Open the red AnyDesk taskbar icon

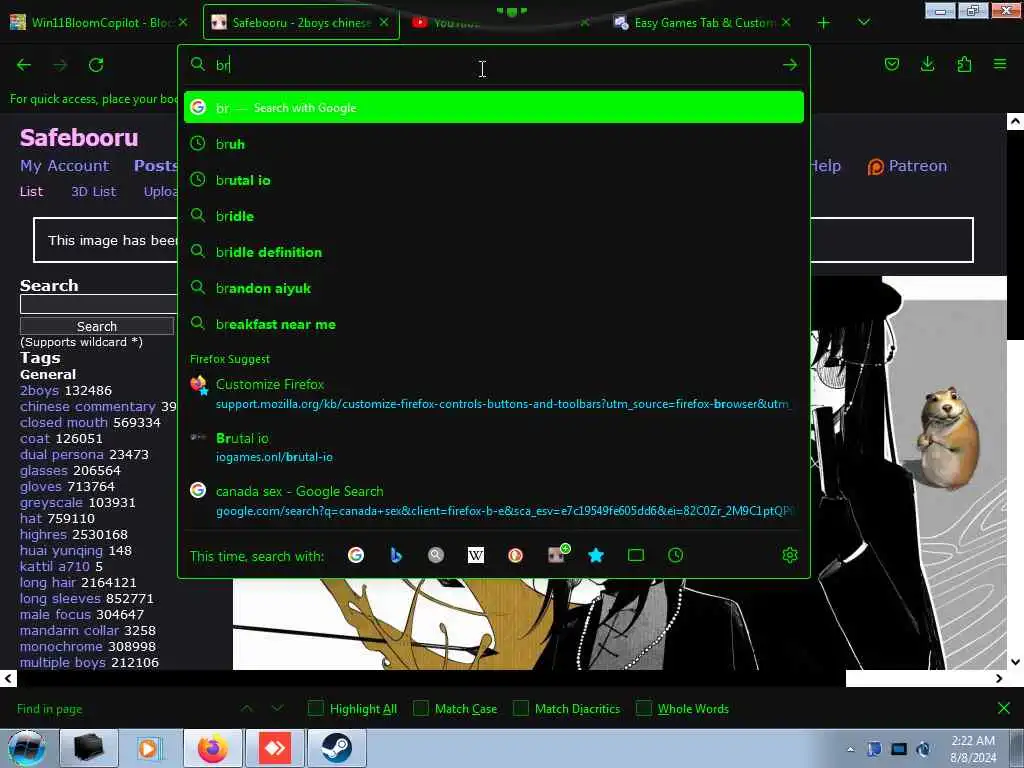tap(275, 748)
